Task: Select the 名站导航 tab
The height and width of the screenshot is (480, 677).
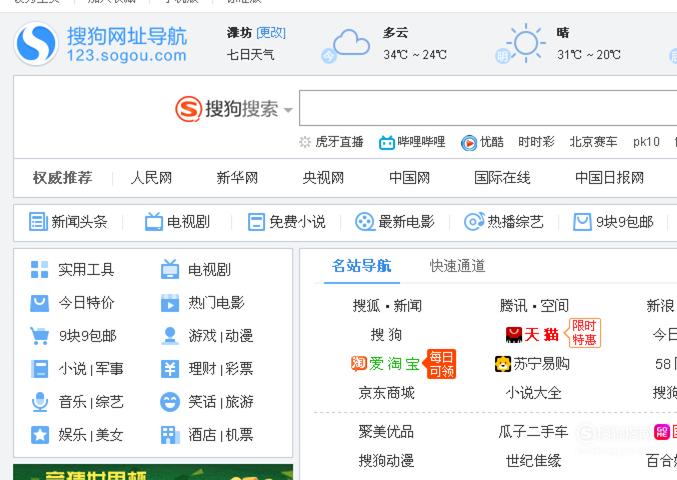Action: pyautogui.click(x=361, y=266)
